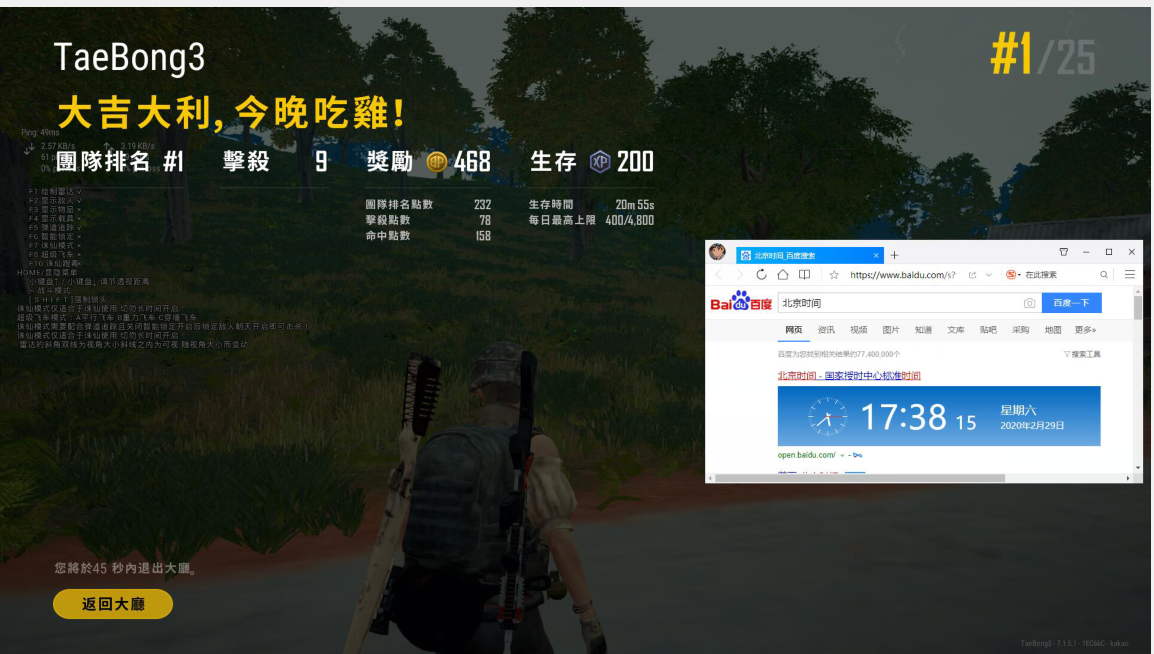The width and height of the screenshot is (1154, 654).
Task: Click the vertical scrollbar down arrow
Action: pyautogui.click(x=1138, y=467)
